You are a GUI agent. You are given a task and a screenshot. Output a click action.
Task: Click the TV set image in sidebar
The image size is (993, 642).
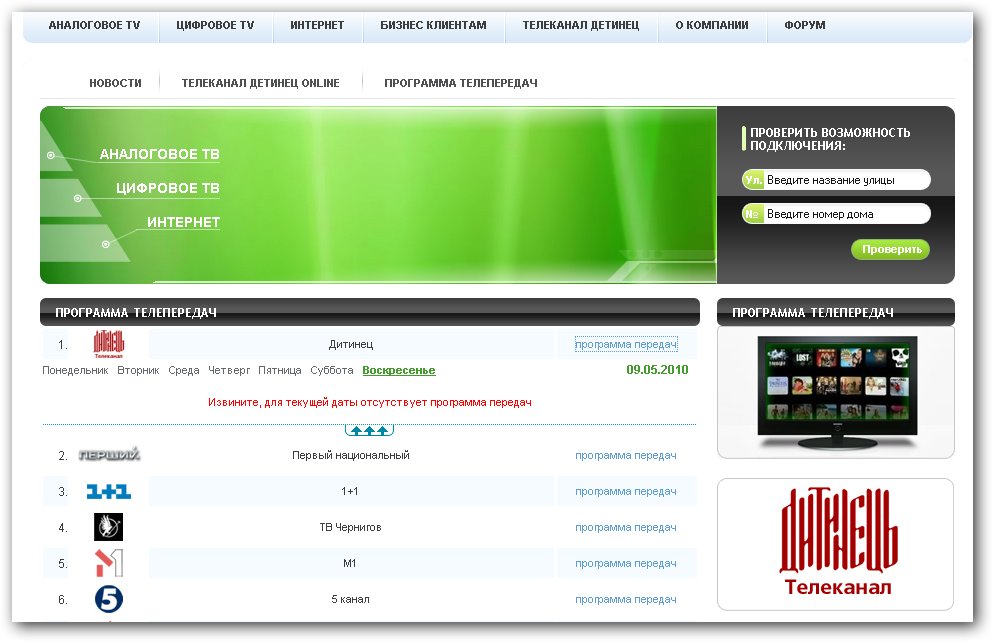835,390
